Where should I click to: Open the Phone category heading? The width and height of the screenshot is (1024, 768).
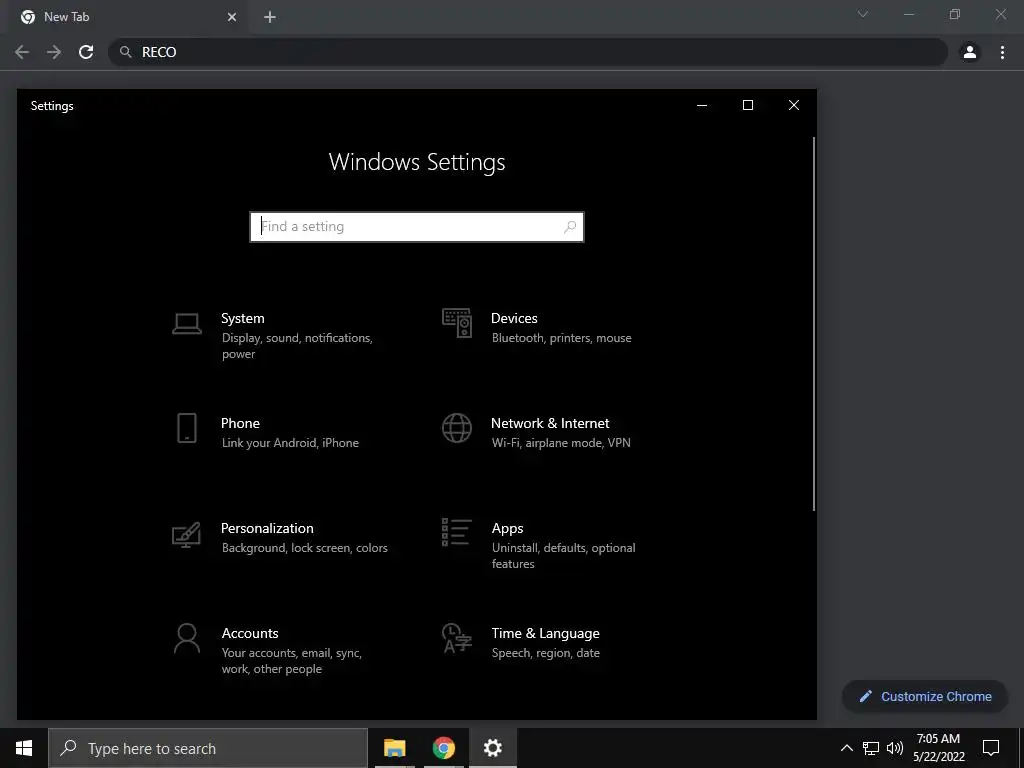coord(240,423)
